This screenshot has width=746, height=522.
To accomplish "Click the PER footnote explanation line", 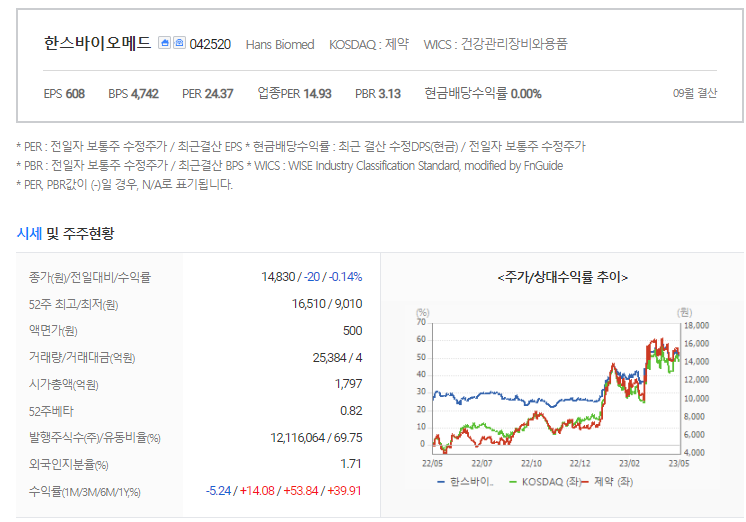I will coord(301,146).
